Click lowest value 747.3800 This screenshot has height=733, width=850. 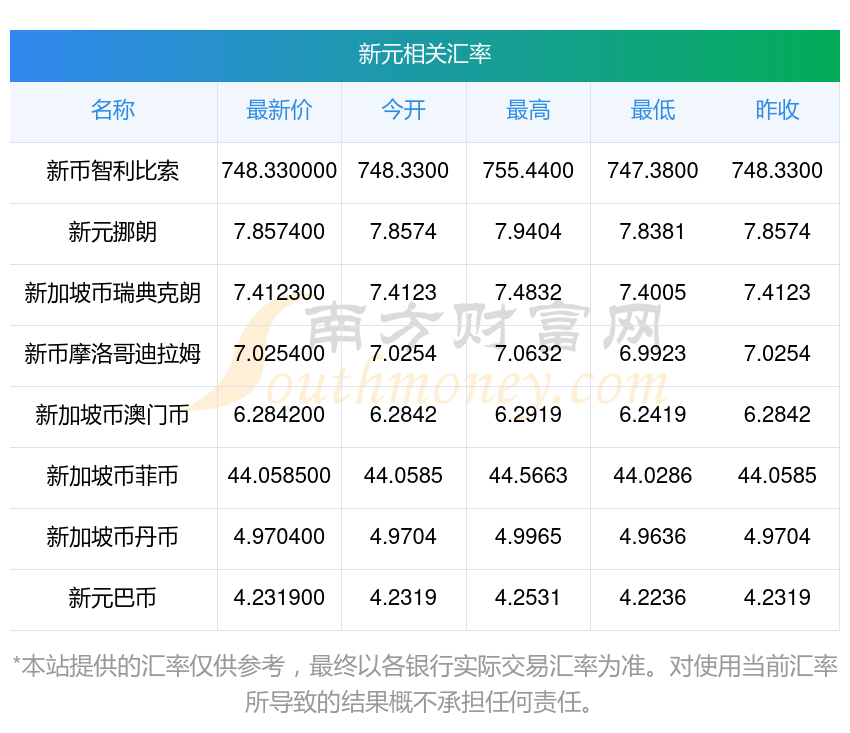(x=653, y=171)
